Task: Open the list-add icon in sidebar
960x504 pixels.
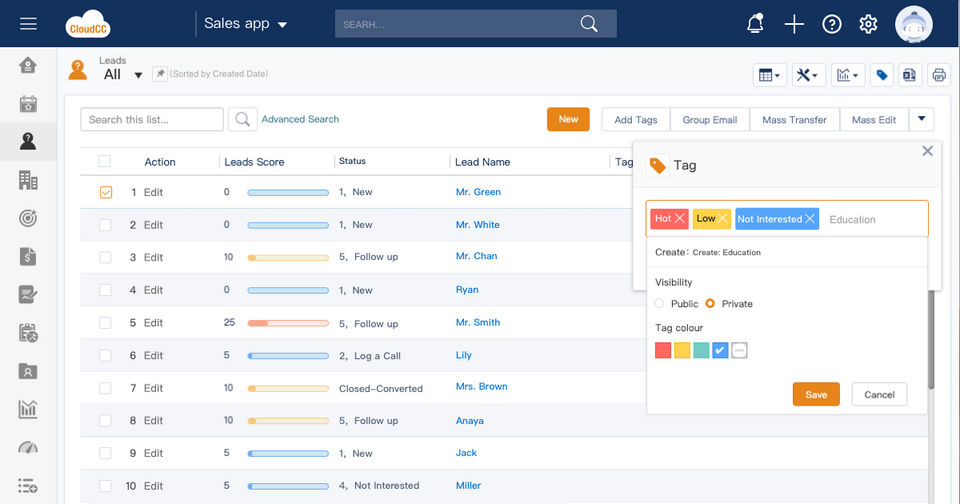Action: 28,486
